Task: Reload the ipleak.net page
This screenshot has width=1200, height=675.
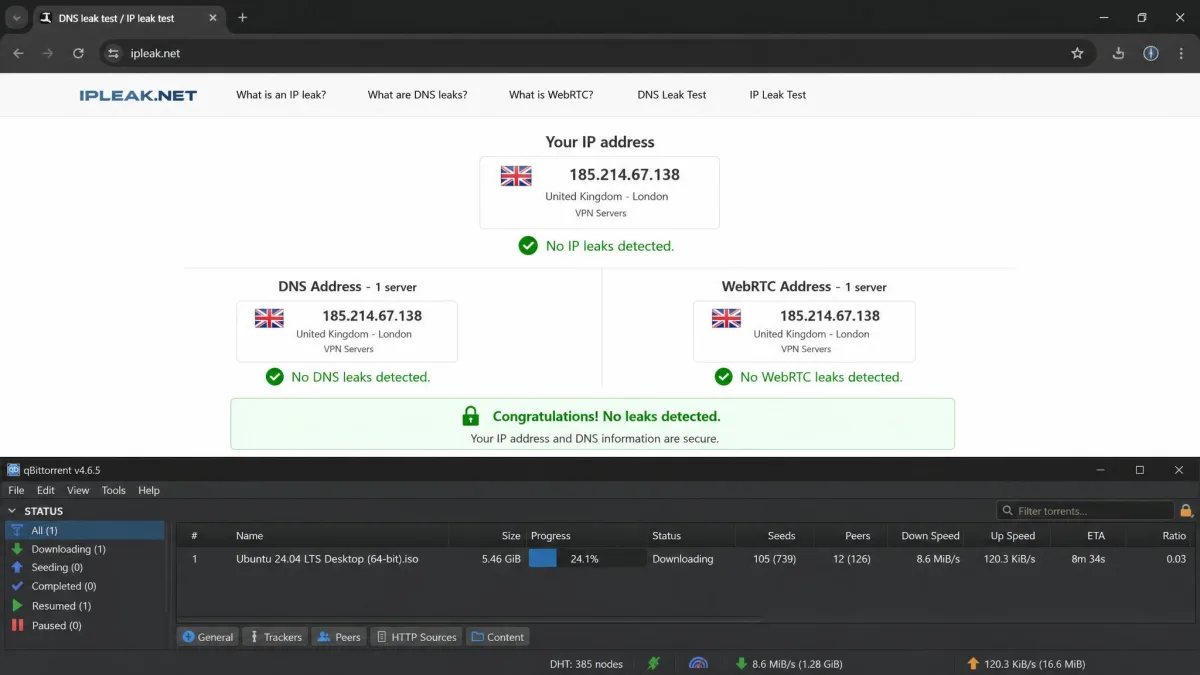Action: (x=78, y=53)
